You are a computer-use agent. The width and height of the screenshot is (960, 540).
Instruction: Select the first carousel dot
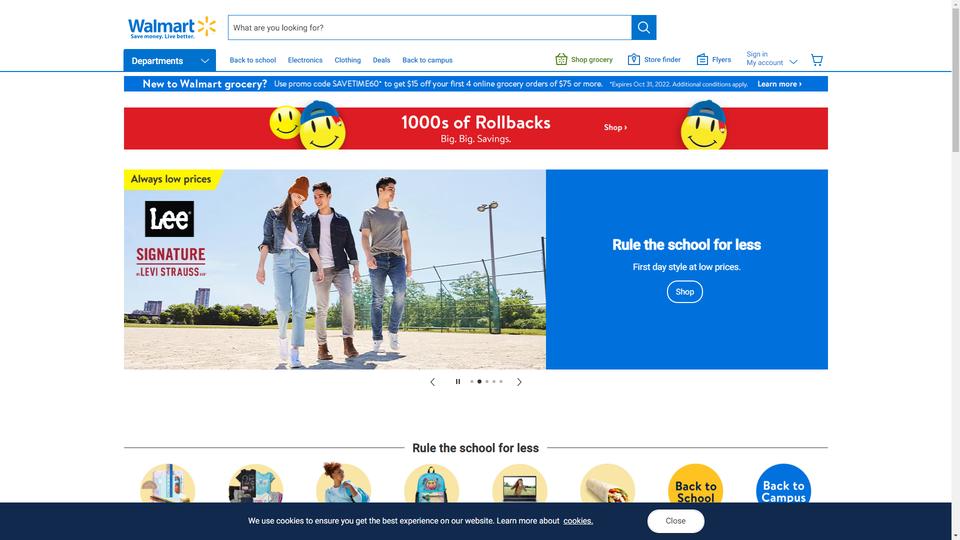tap(471, 381)
